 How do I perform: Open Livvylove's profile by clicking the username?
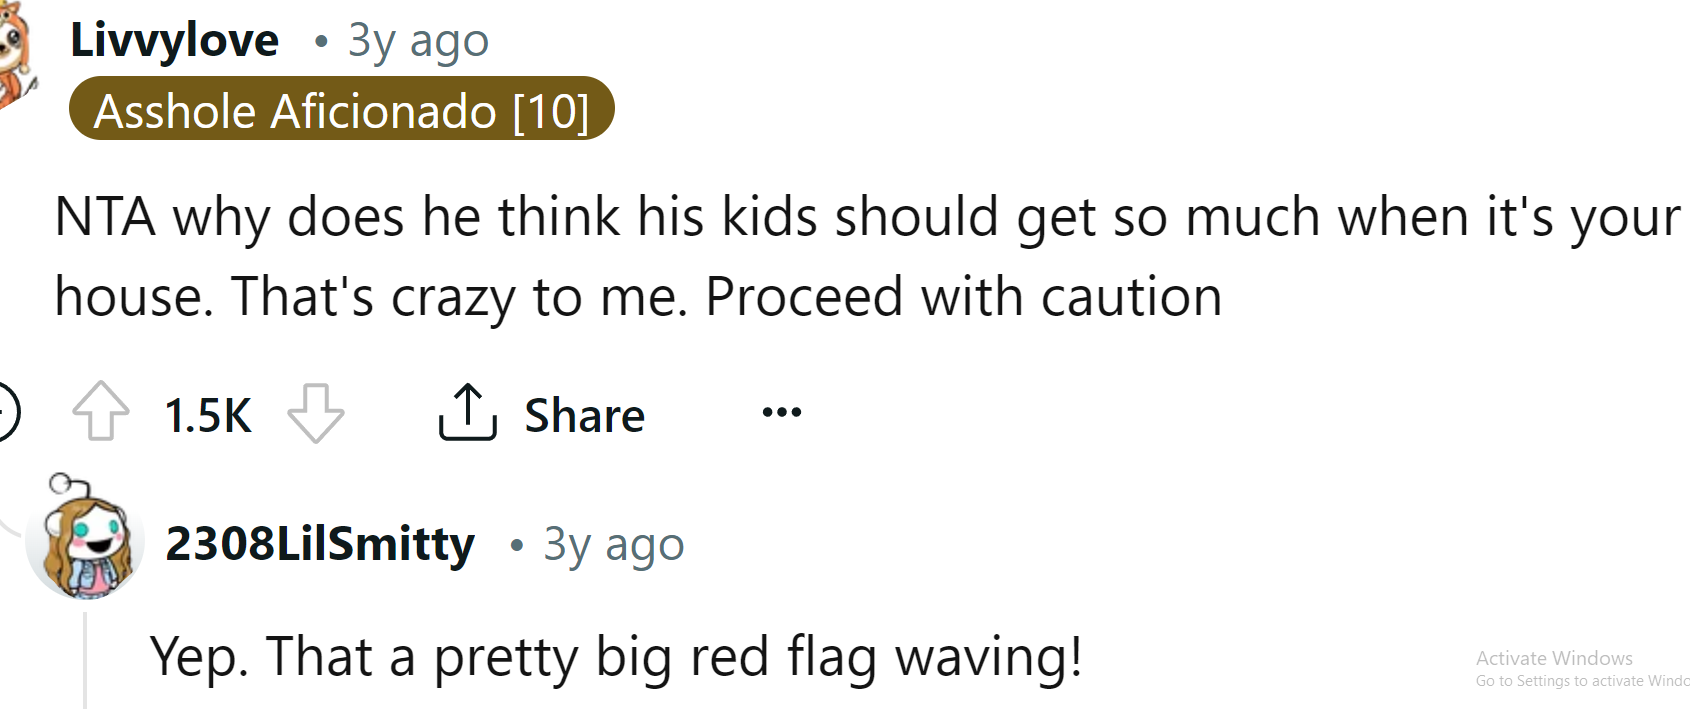point(175,40)
